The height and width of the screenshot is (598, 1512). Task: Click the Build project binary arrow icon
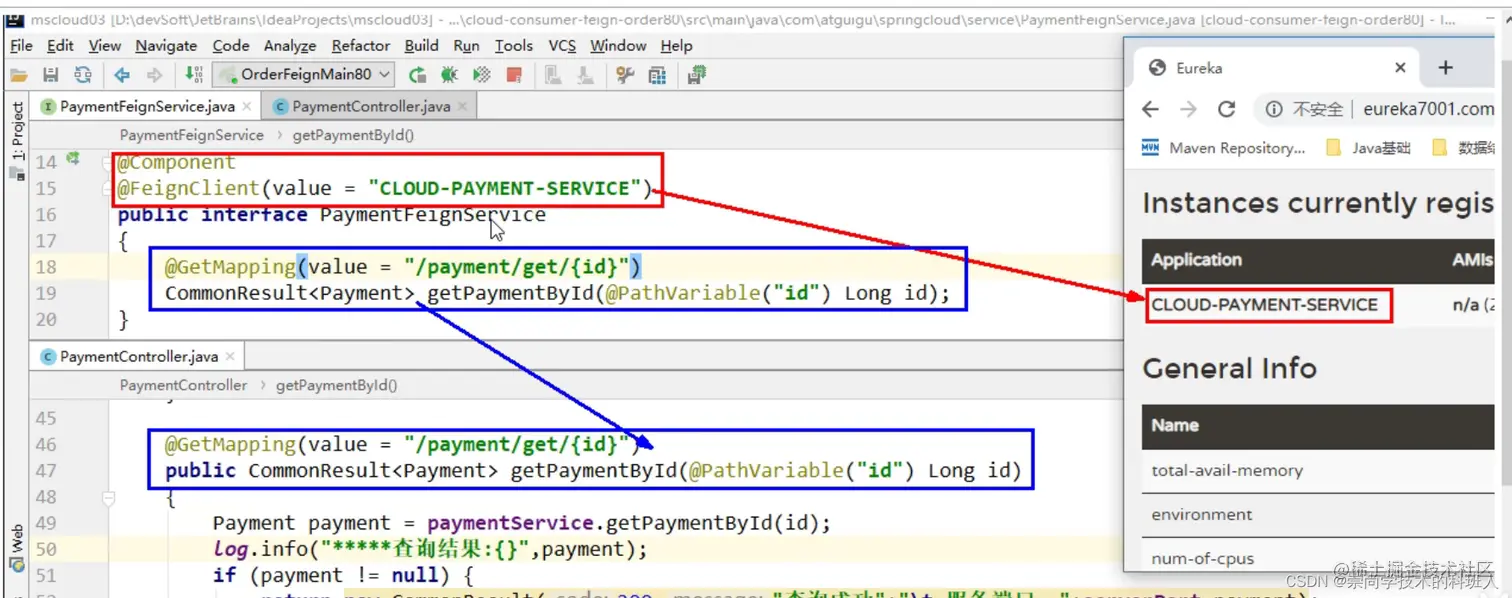pos(194,75)
